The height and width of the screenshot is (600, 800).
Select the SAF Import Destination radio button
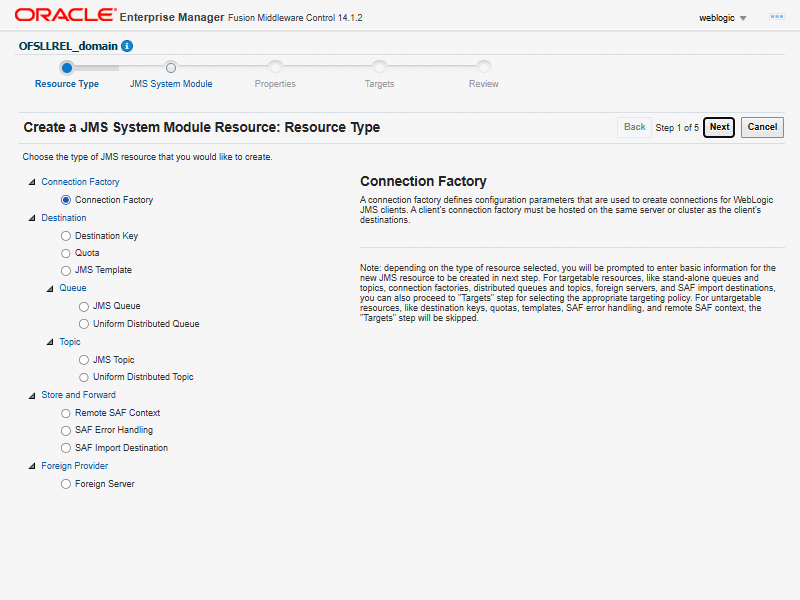point(66,448)
